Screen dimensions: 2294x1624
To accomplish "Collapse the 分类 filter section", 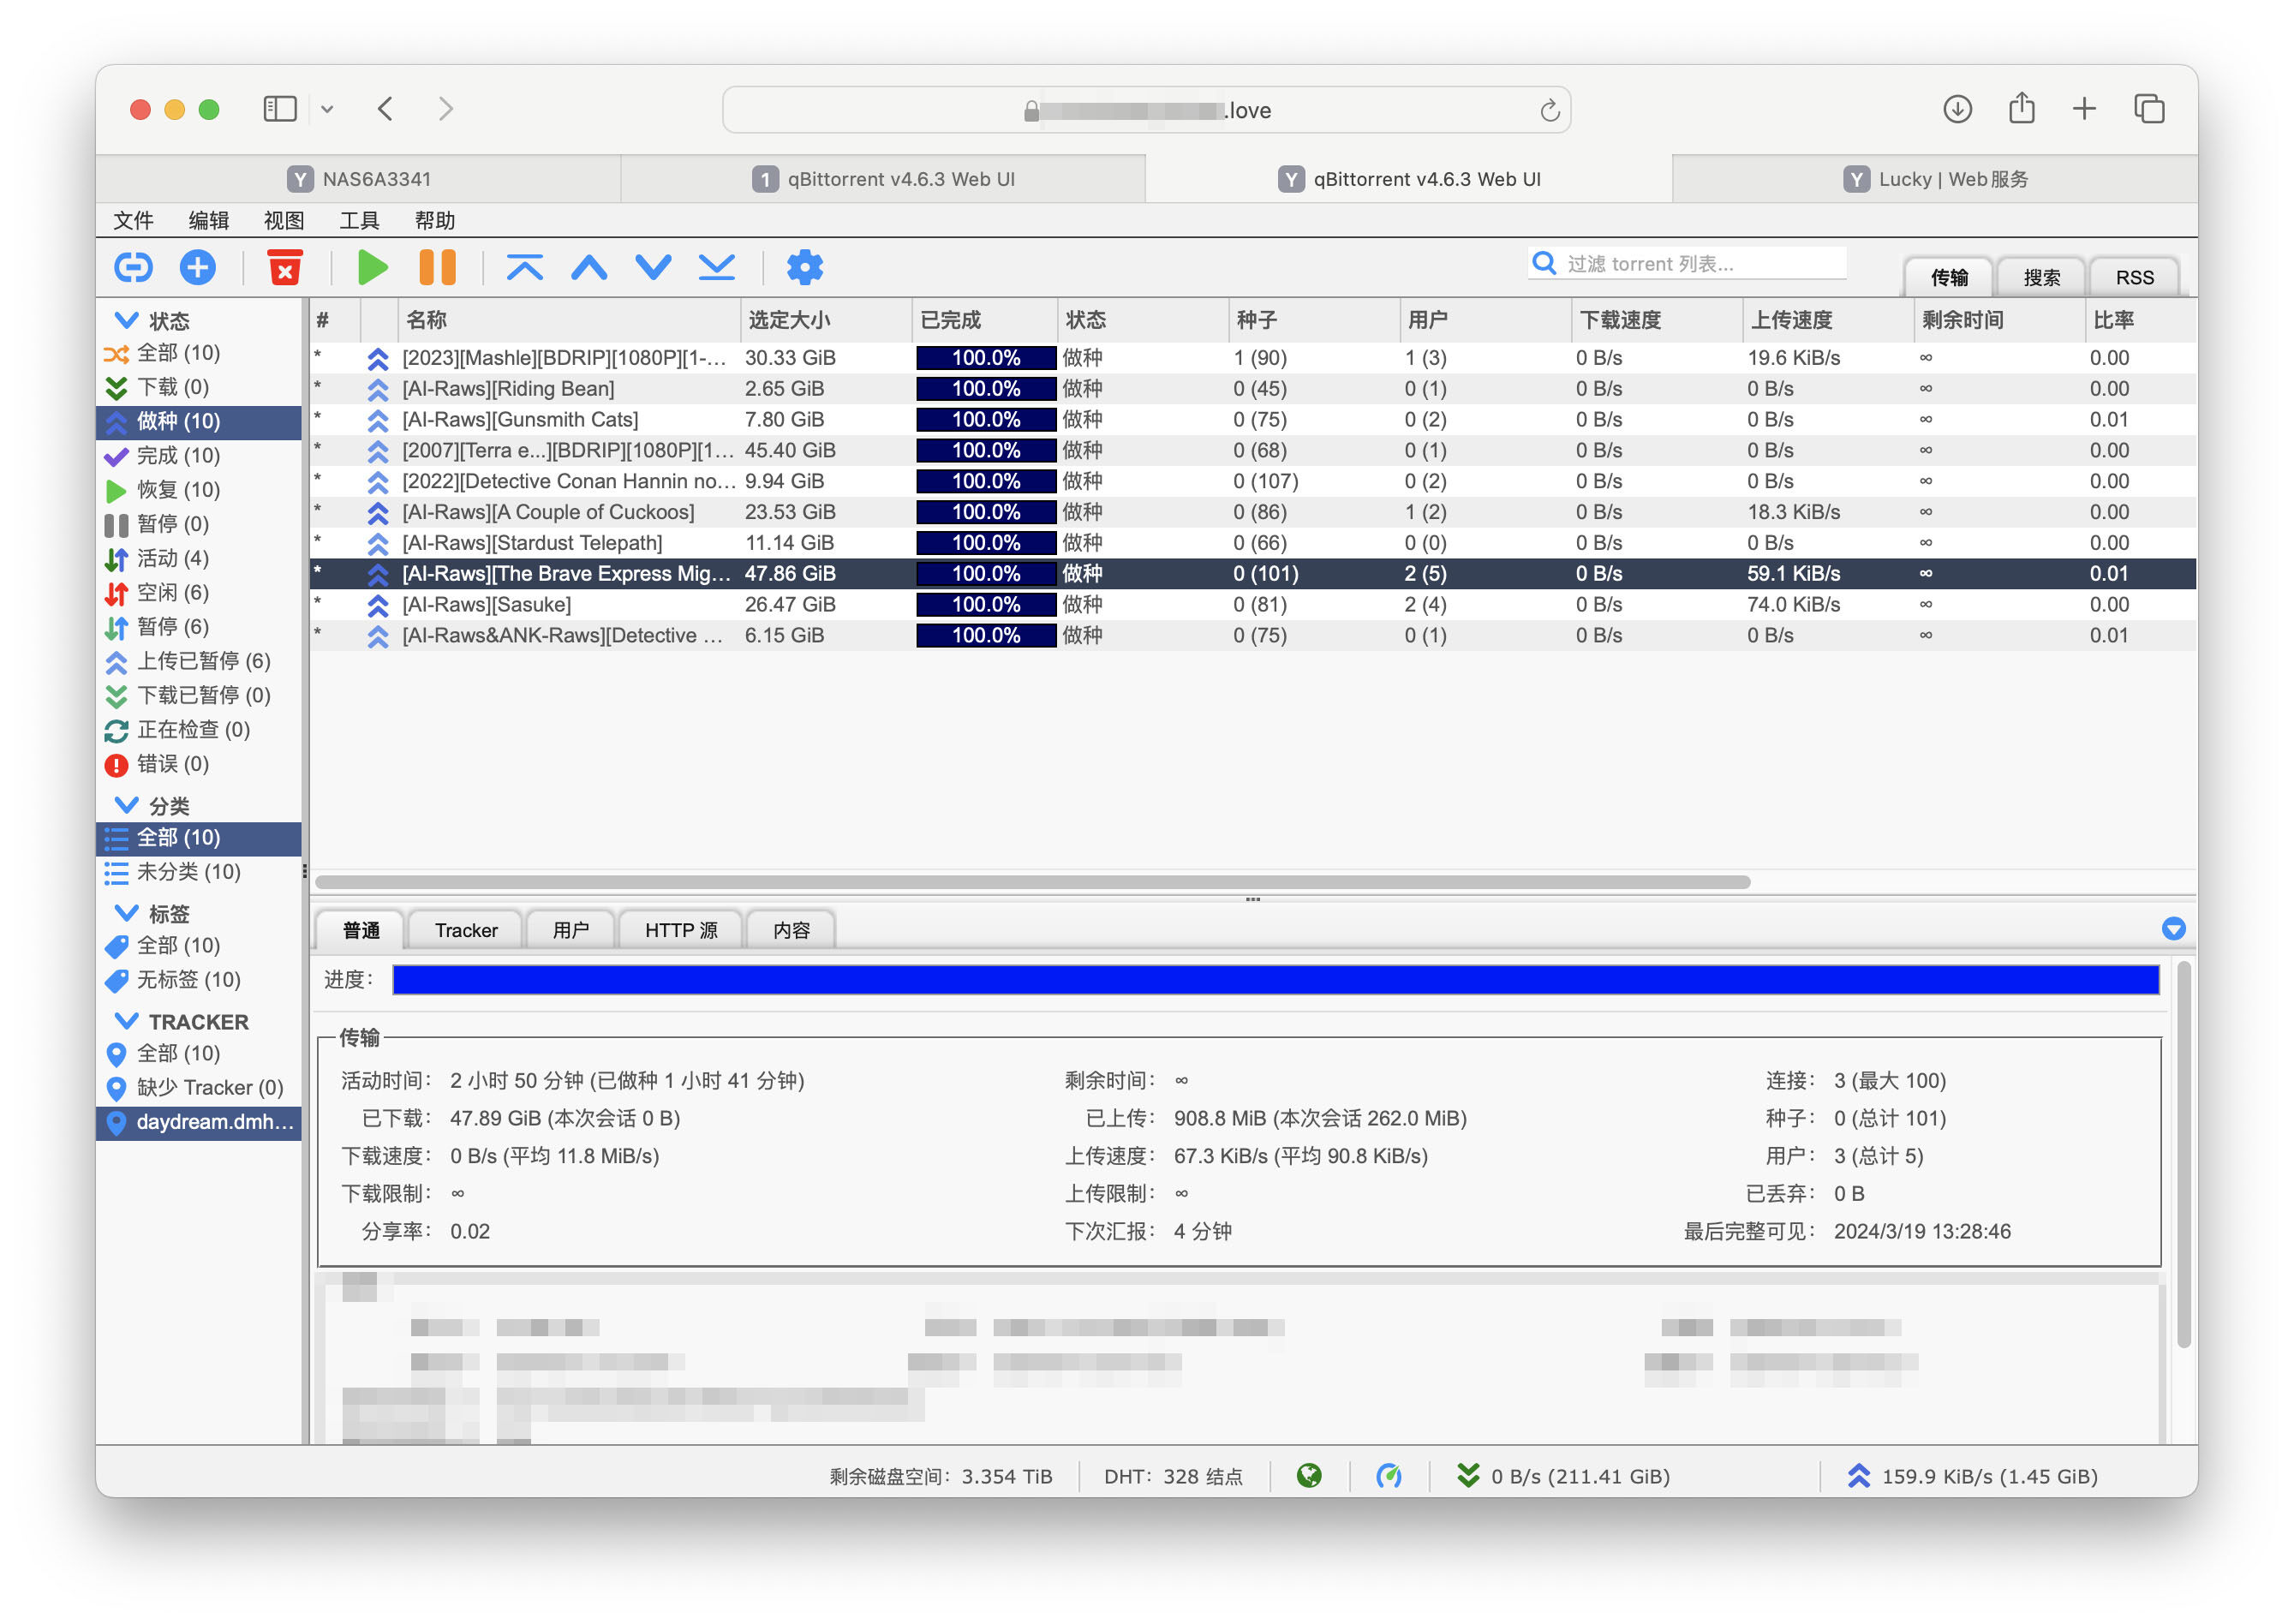I will [127, 805].
